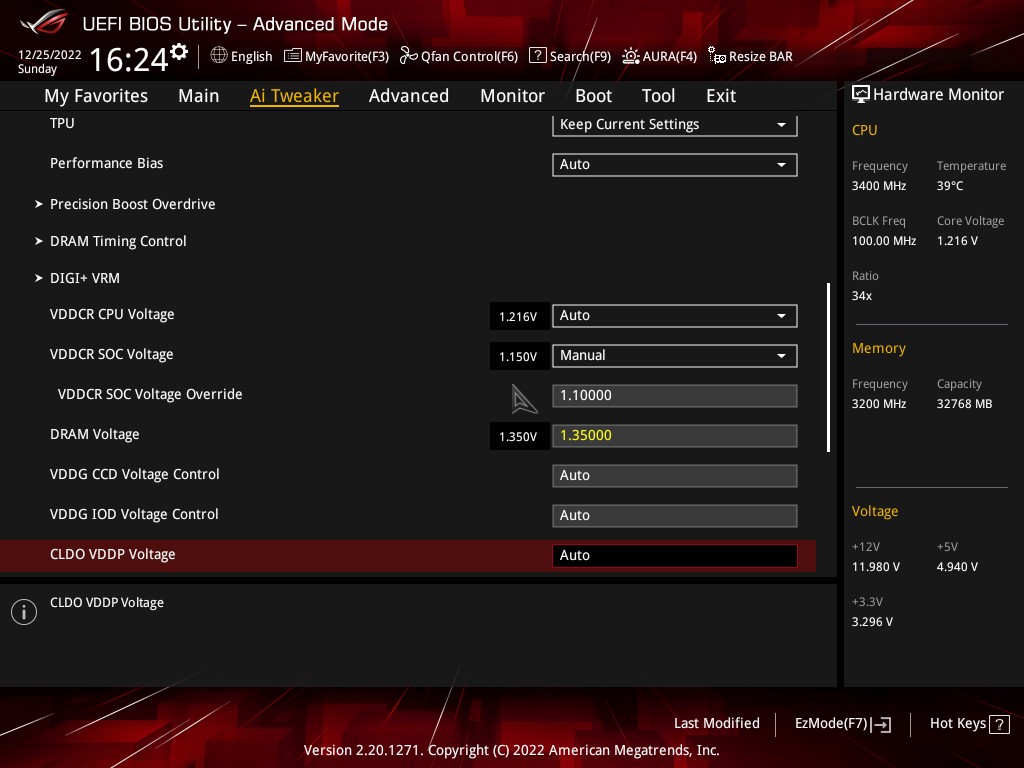Screen dimensions: 1024x768
Task: Open the Exit tab
Action: click(x=721, y=96)
